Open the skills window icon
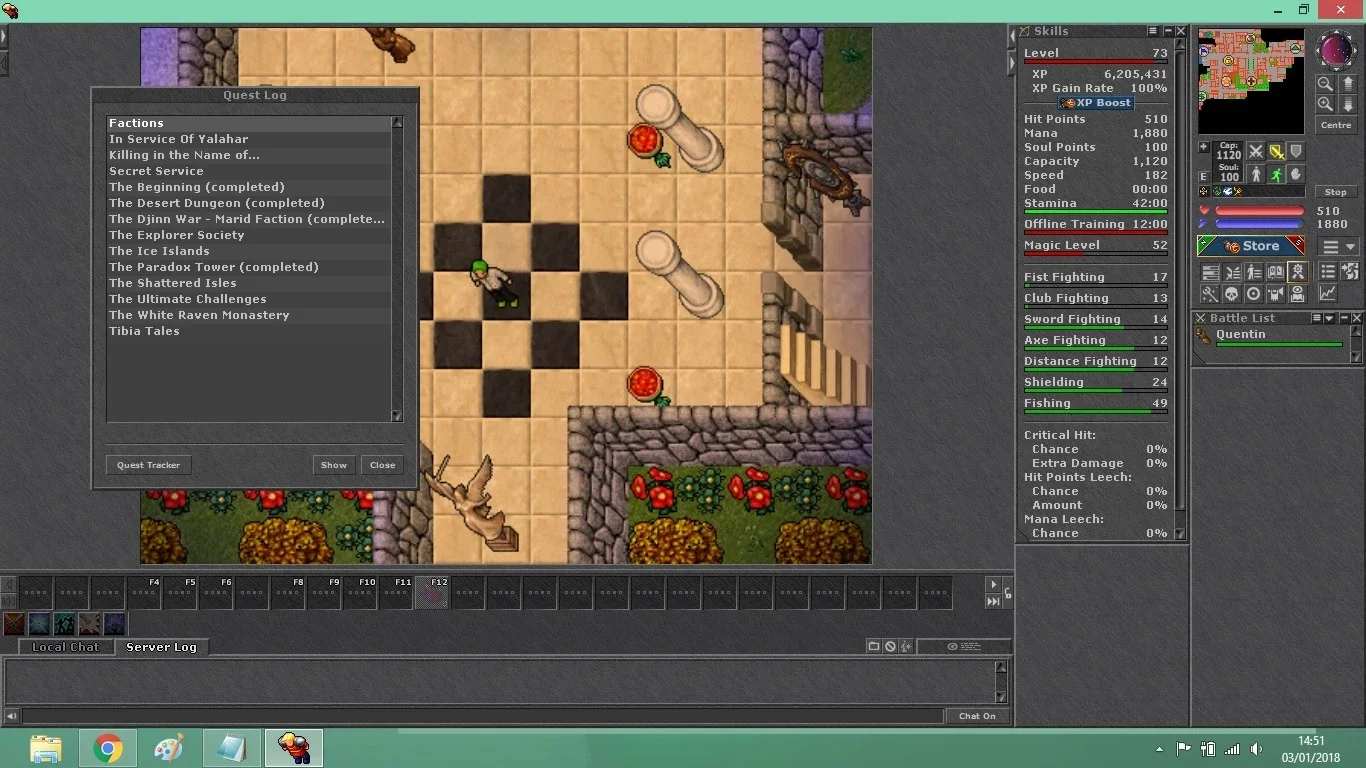This screenshot has width=1366, height=768. (1211, 271)
